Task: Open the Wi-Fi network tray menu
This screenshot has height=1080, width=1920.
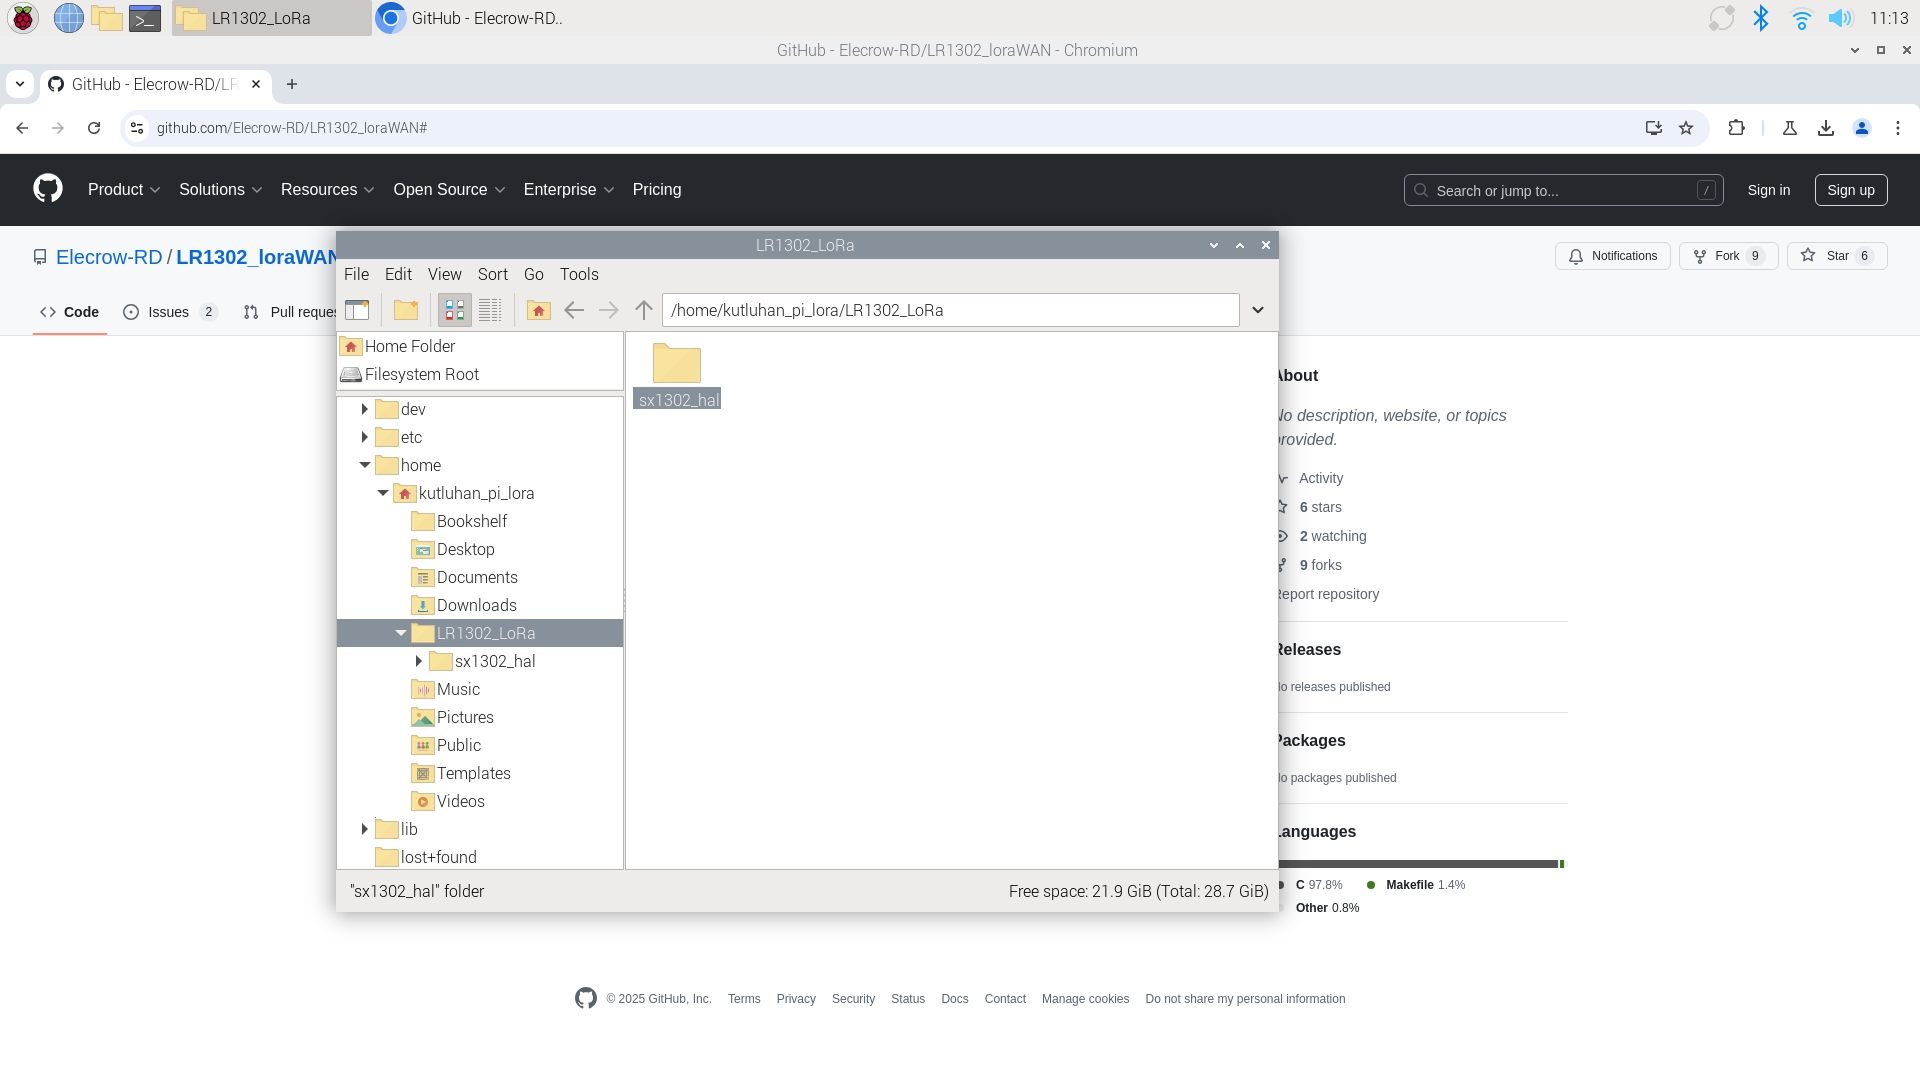Action: (1801, 18)
